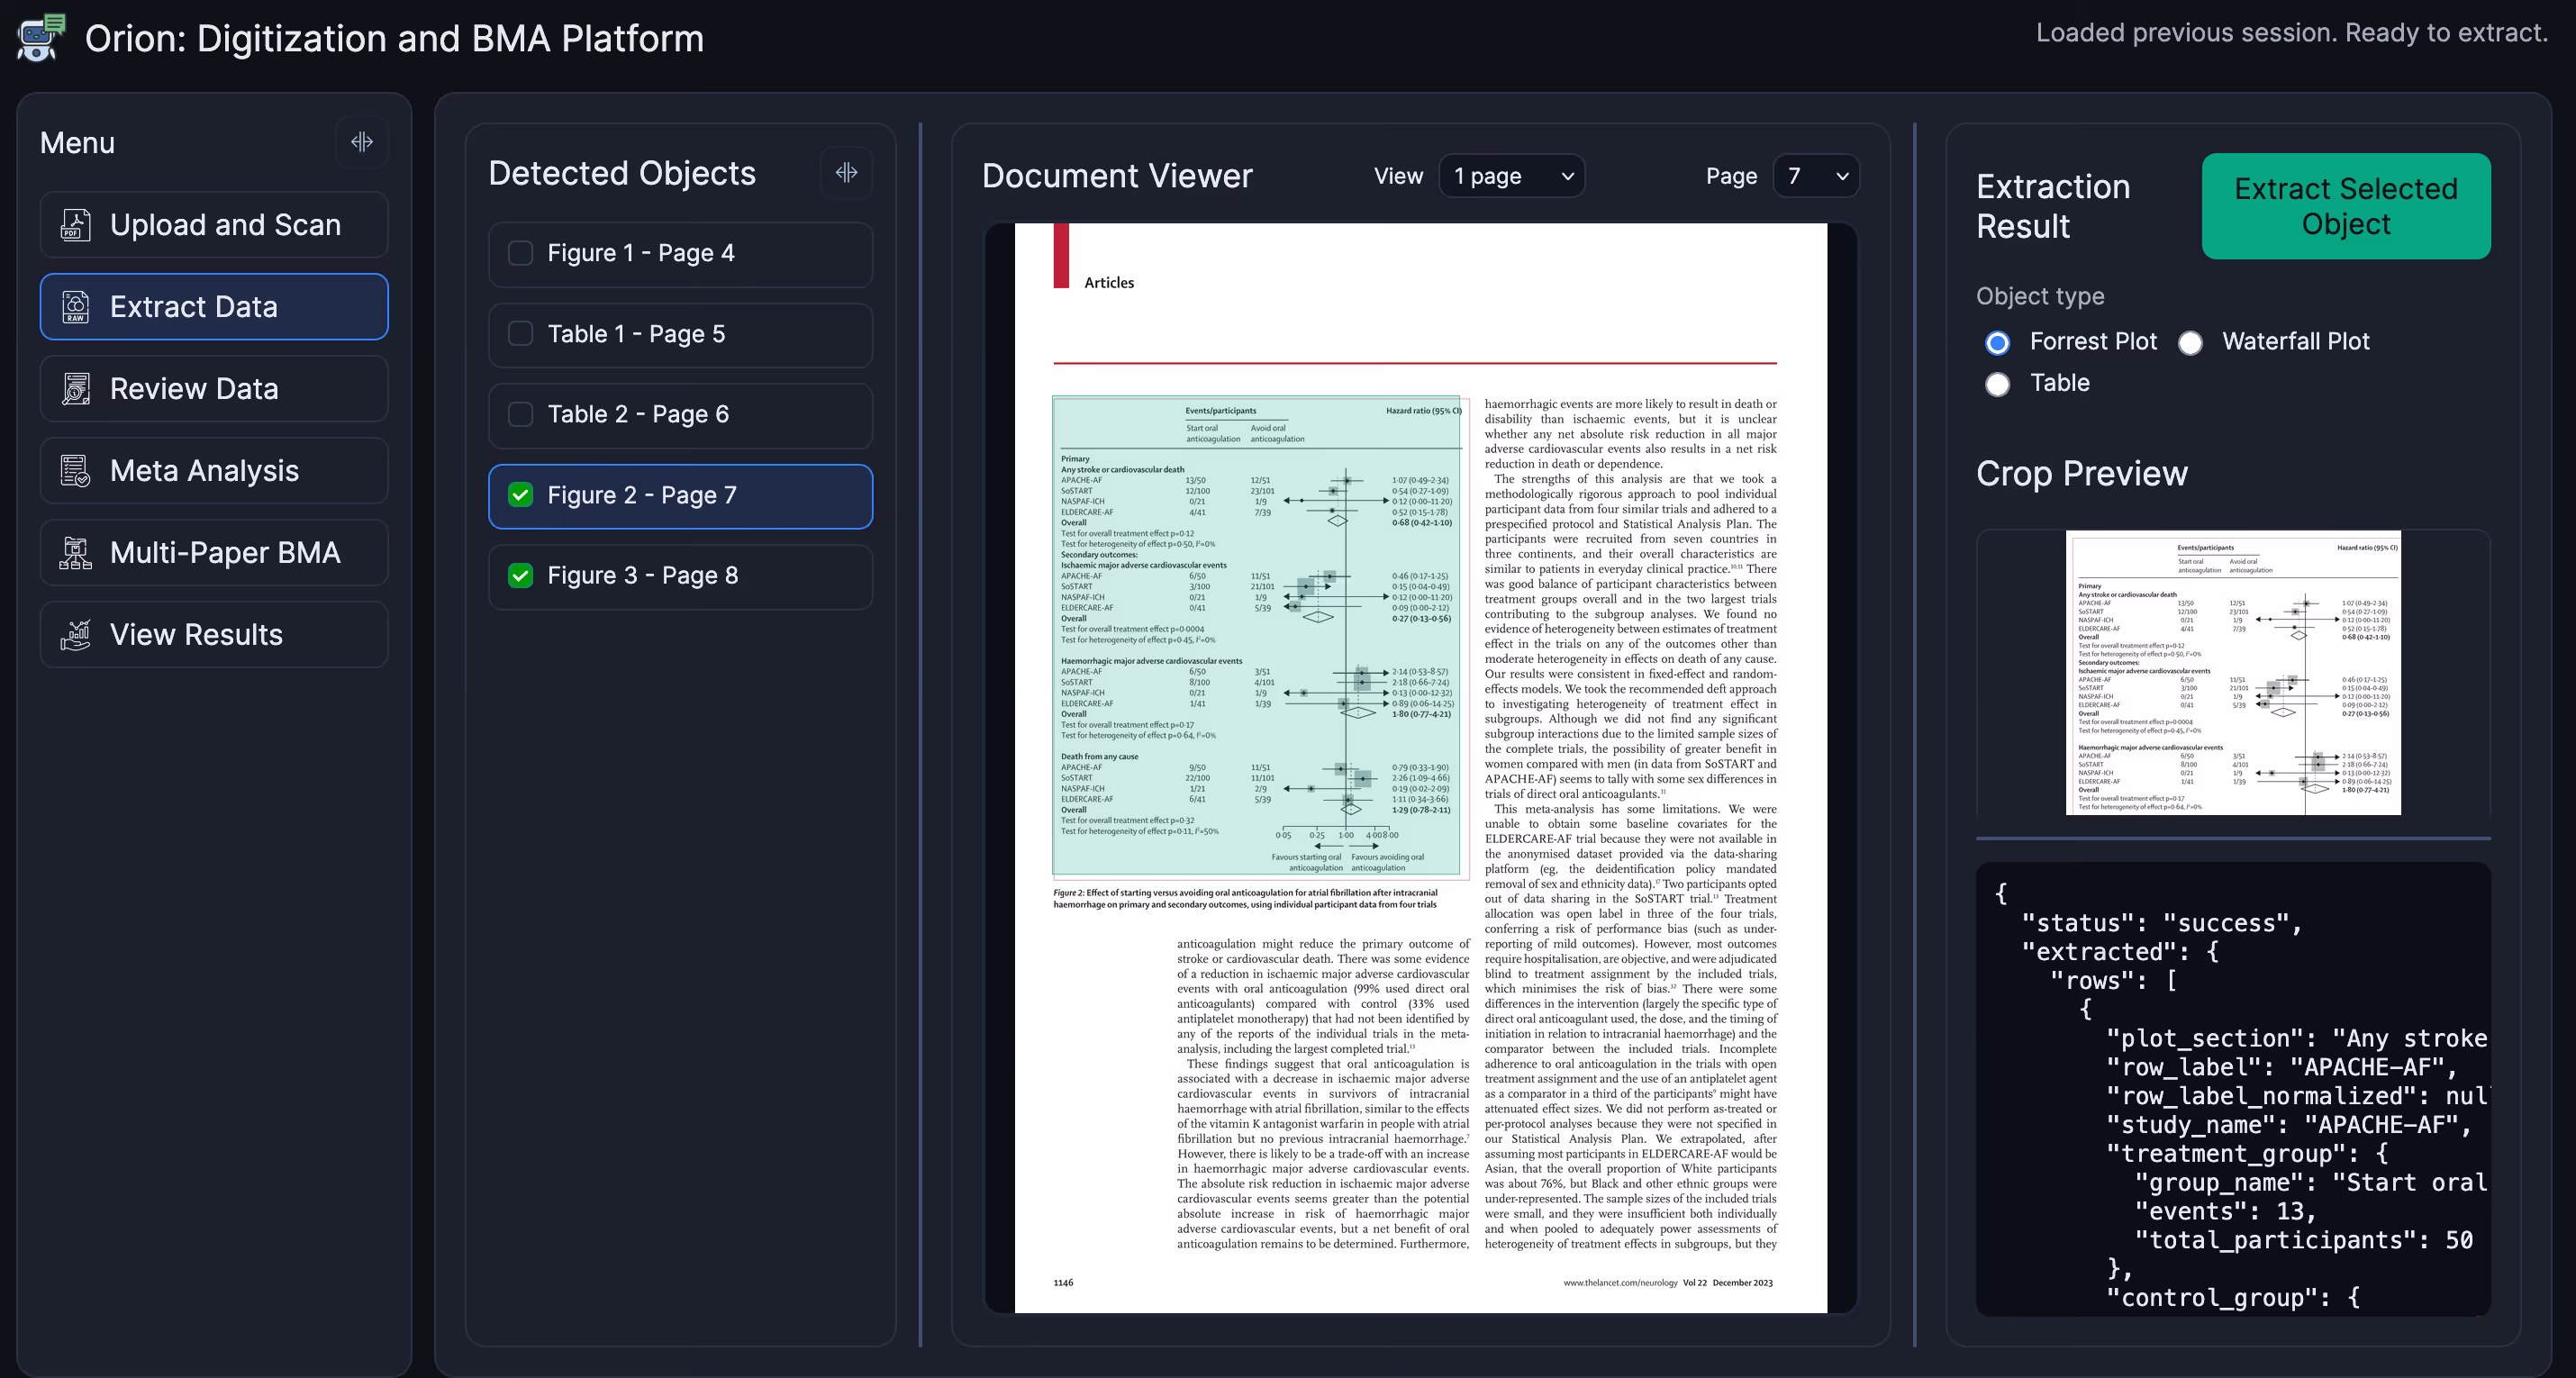The height and width of the screenshot is (1378, 2576).
Task: Click the Upload and Scan PDF icon
Action: (x=76, y=225)
